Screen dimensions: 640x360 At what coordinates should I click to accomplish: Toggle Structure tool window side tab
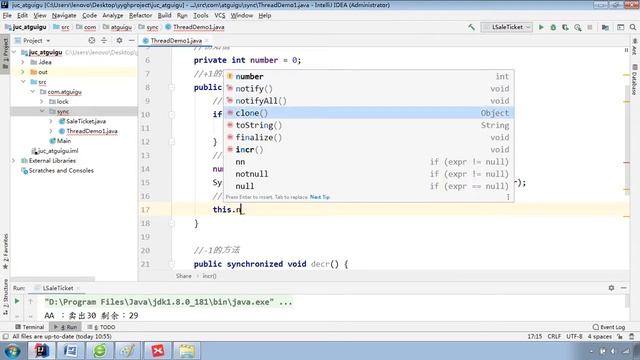(5, 297)
